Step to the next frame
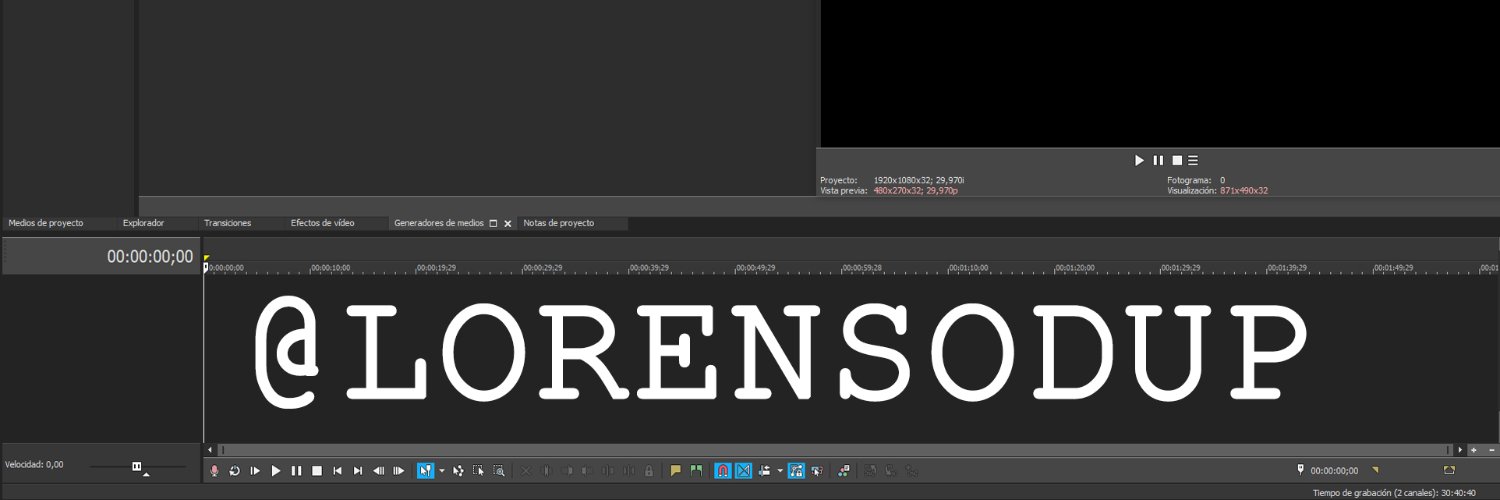 [398, 471]
